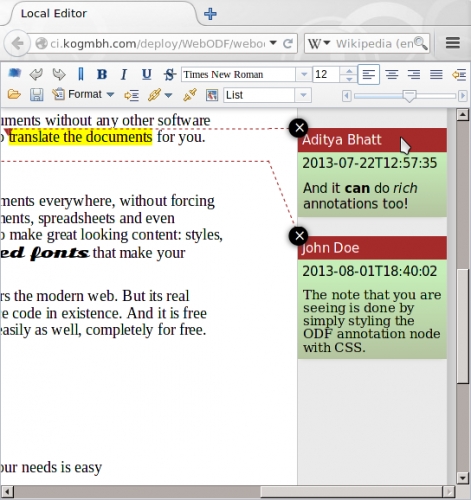
Task: Open a document with the folder icon
Action: (x=14, y=95)
